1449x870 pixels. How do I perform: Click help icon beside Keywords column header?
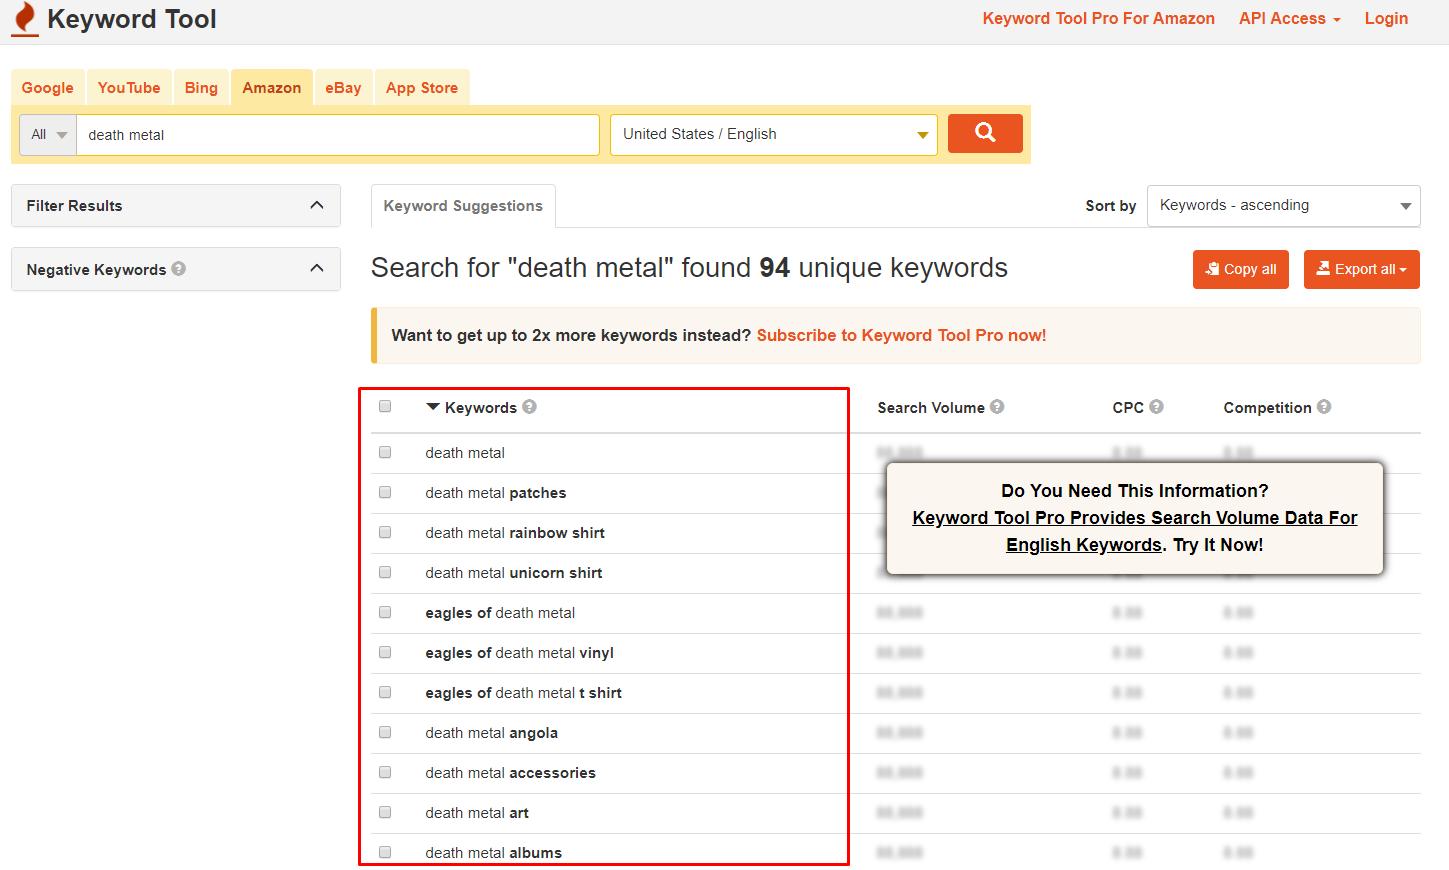pos(529,406)
